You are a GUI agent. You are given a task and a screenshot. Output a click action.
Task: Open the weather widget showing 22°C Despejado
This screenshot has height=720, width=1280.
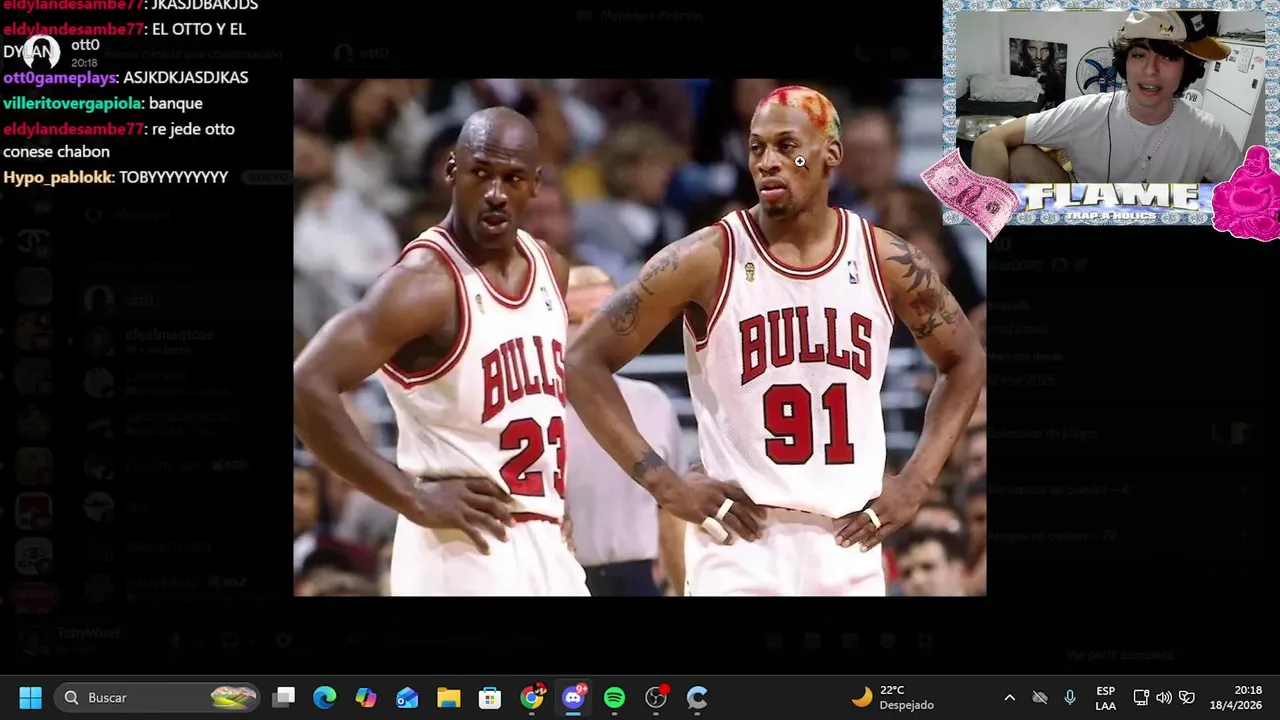pos(892,697)
